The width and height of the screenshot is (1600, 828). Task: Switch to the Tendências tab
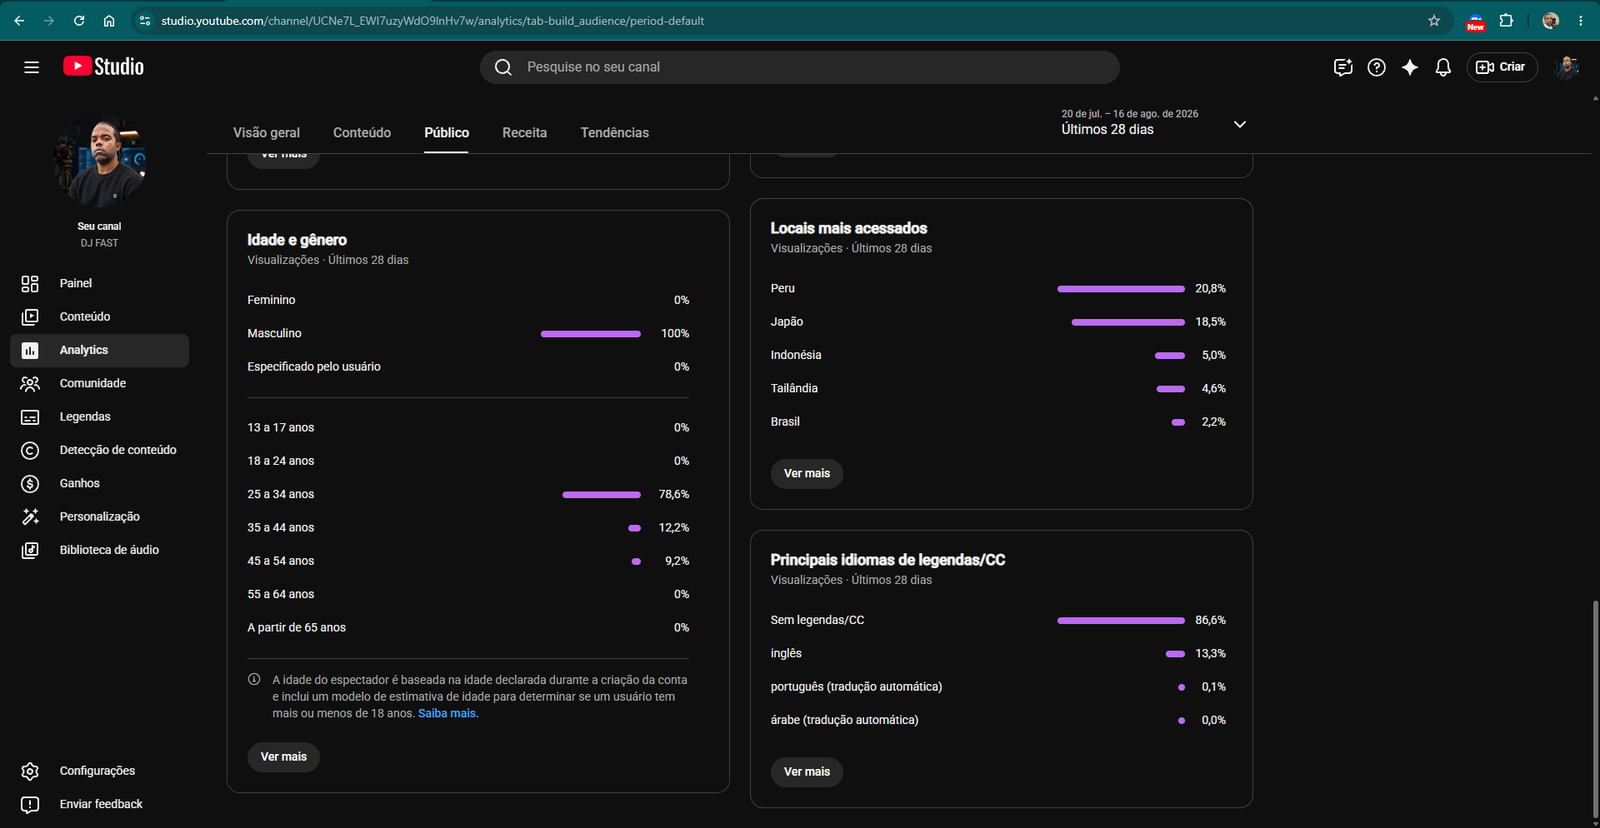pyautogui.click(x=614, y=133)
